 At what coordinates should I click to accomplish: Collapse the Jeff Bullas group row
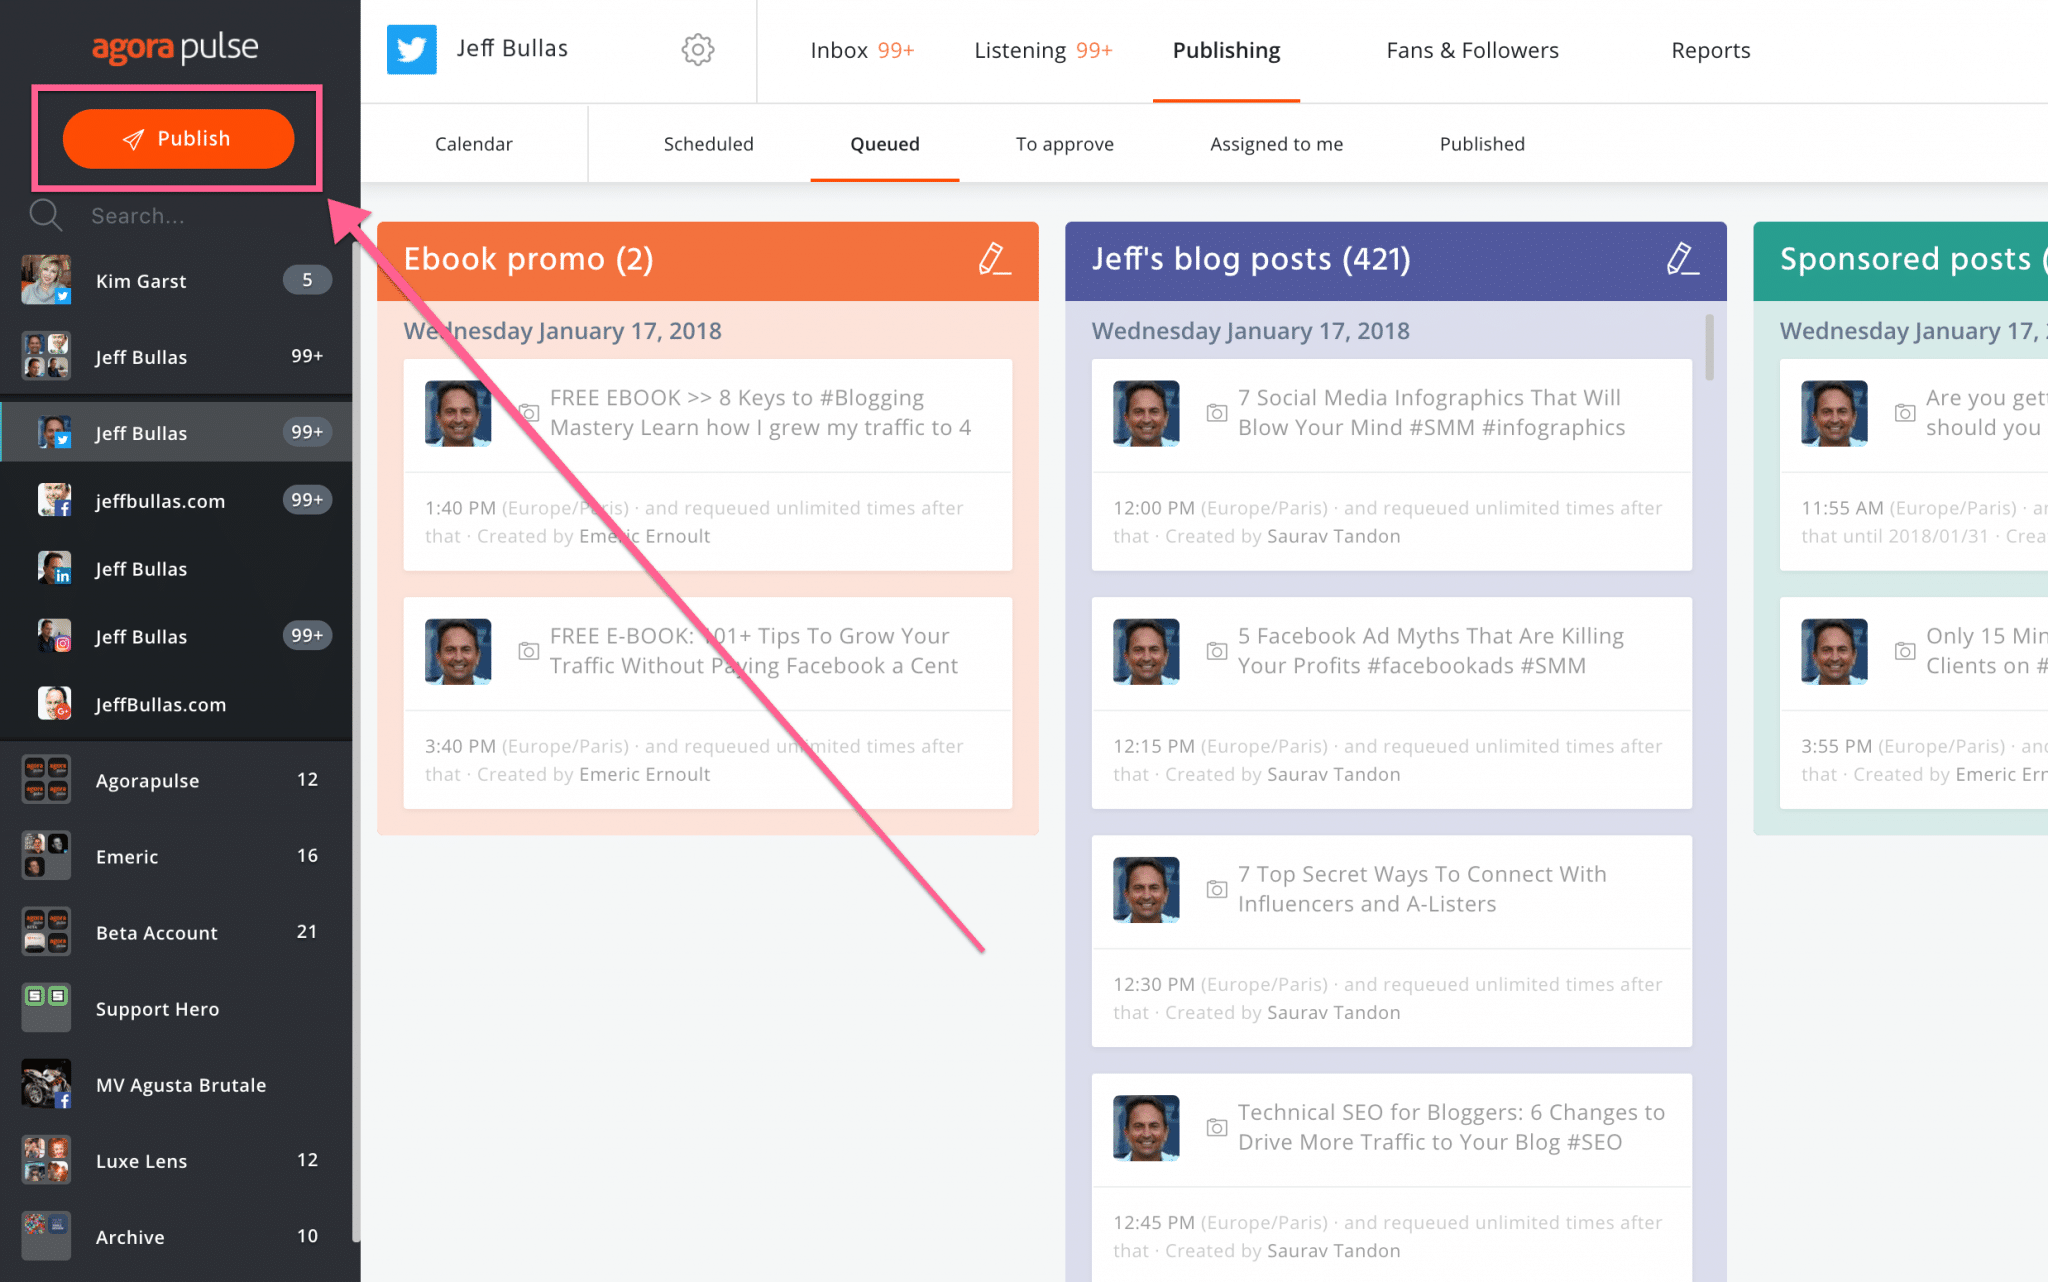click(x=176, y=356)
